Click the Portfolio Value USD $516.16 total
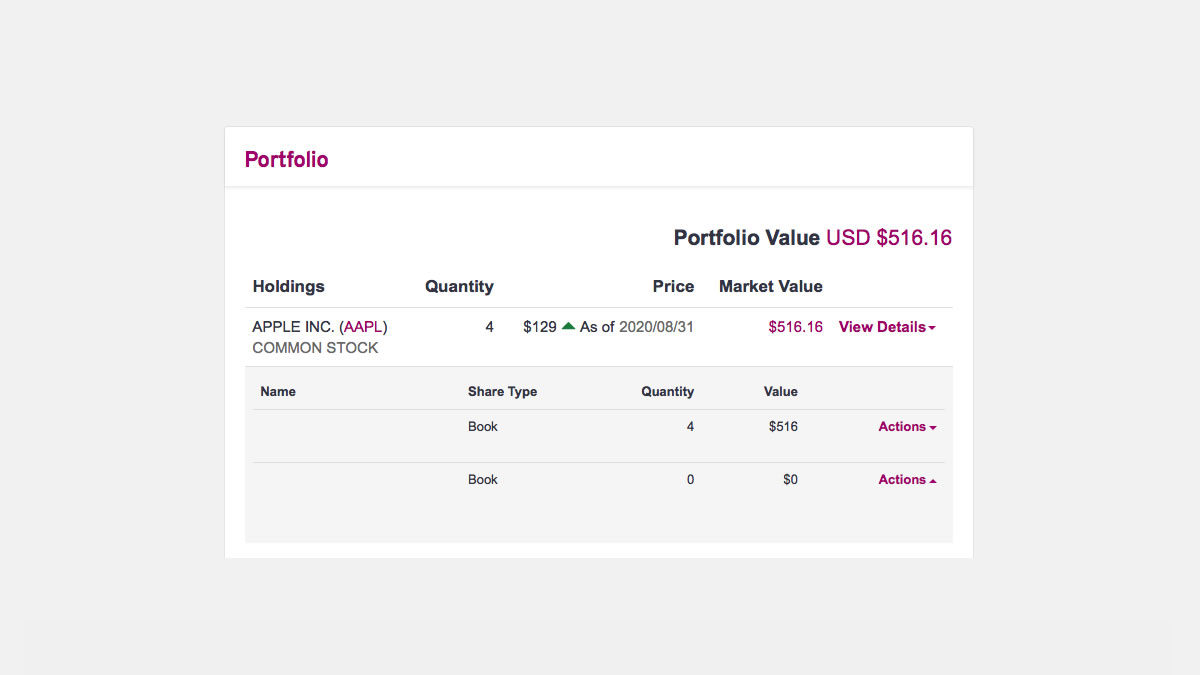The width and height of the screenshot is (1200, 675). 813,238
